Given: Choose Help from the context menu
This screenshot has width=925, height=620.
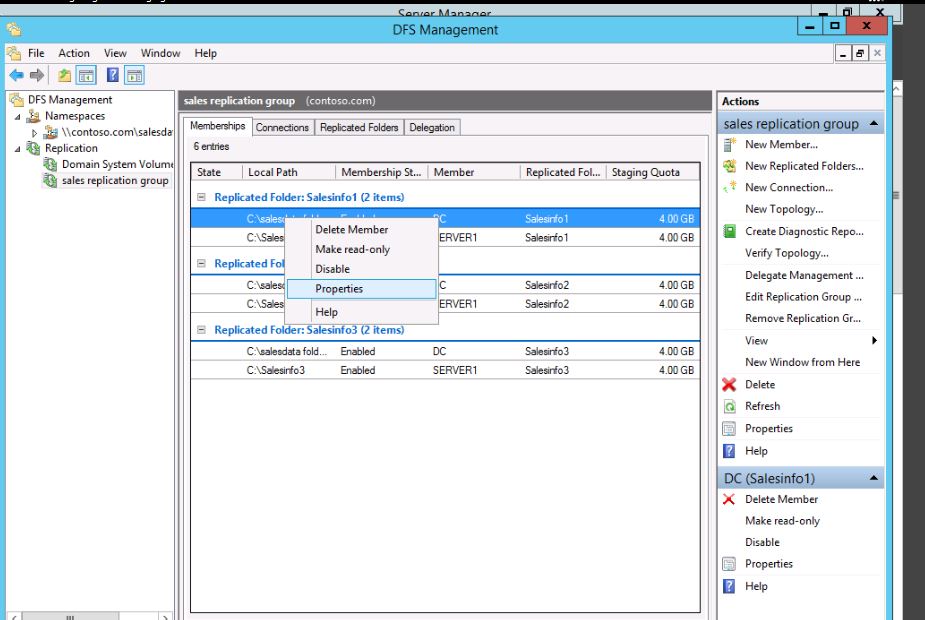Looking at the screenshot, I should [x=362, y=312].
